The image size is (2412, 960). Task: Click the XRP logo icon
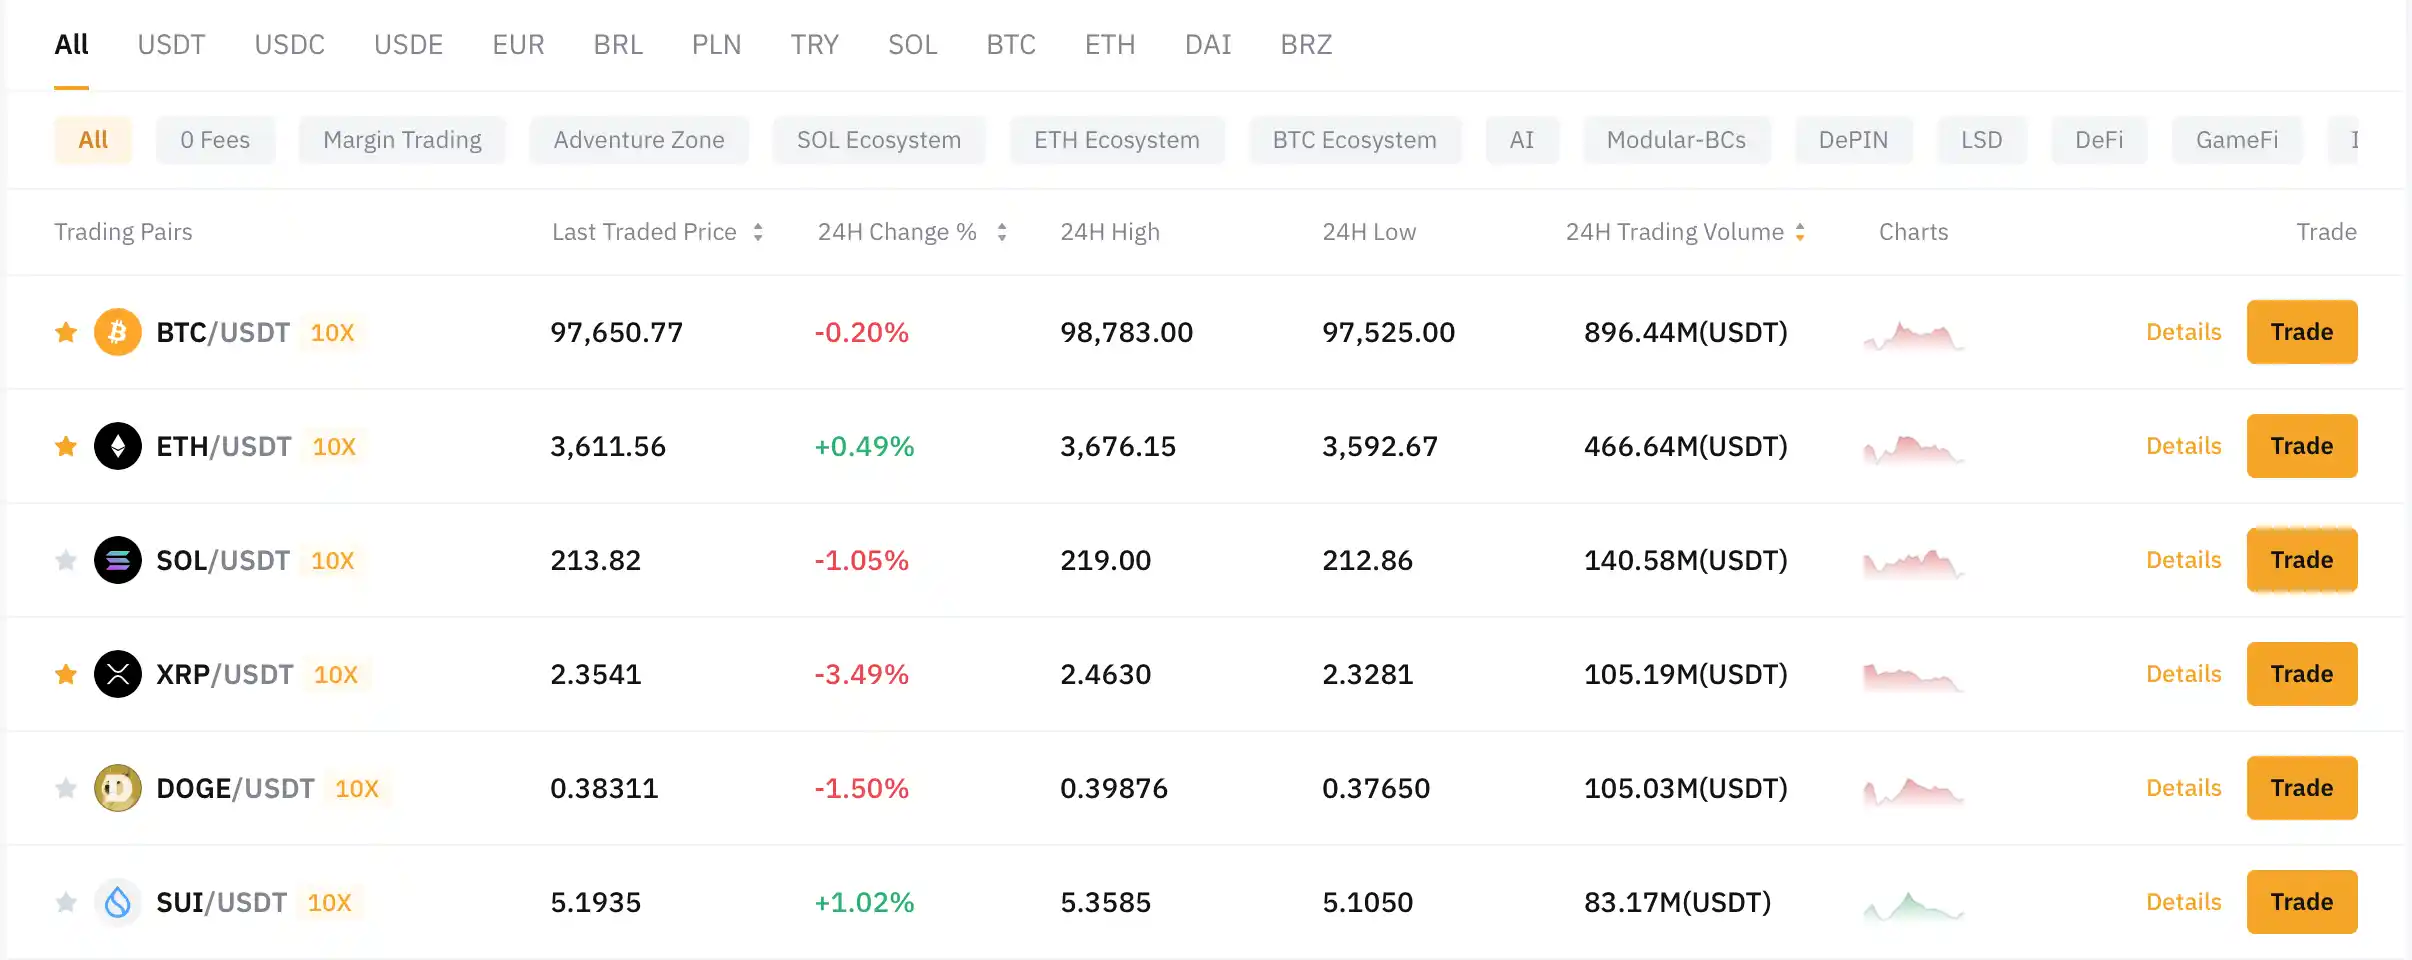point(117,674)
